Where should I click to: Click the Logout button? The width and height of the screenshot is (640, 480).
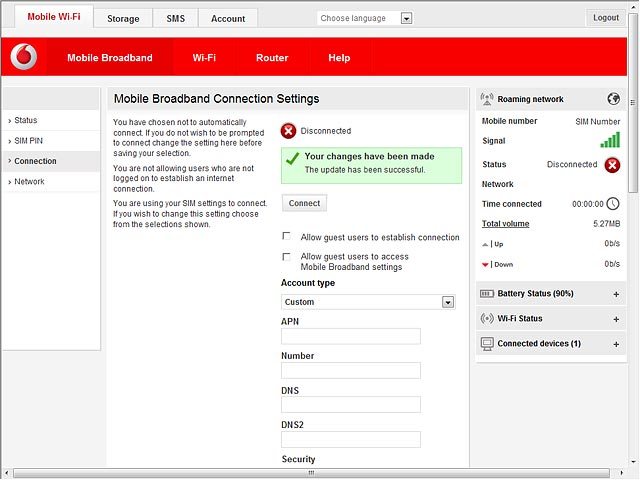point(606,18)
